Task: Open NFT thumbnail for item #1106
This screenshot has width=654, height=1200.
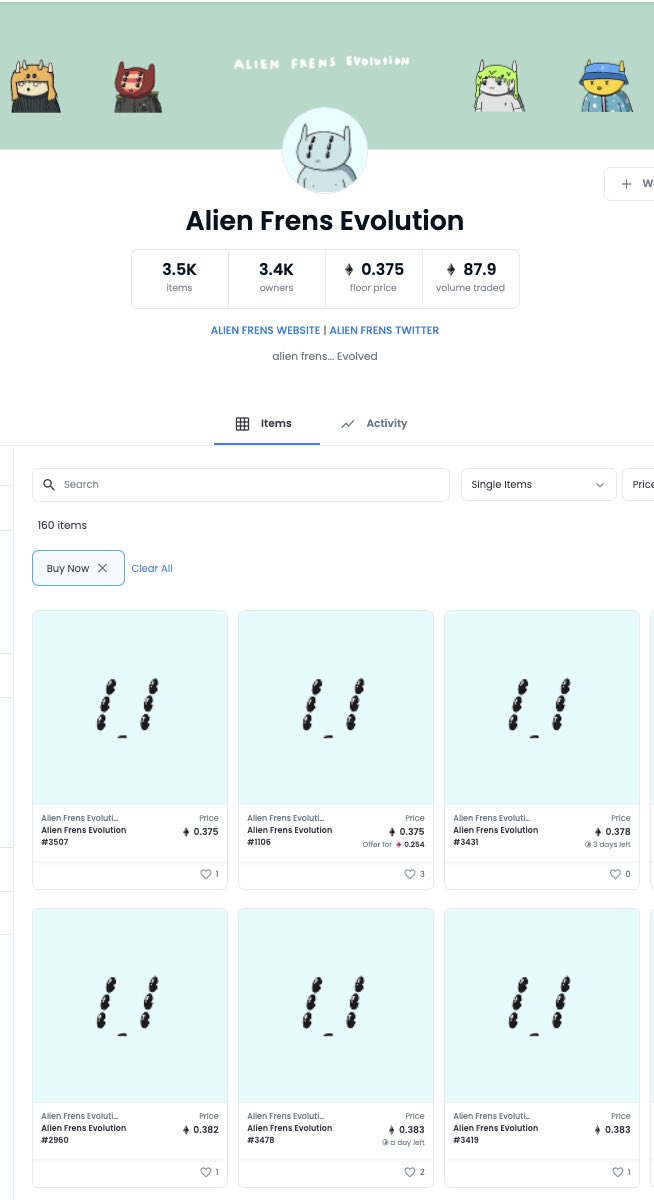Action: pyautogui.click(x=336, y=708)
